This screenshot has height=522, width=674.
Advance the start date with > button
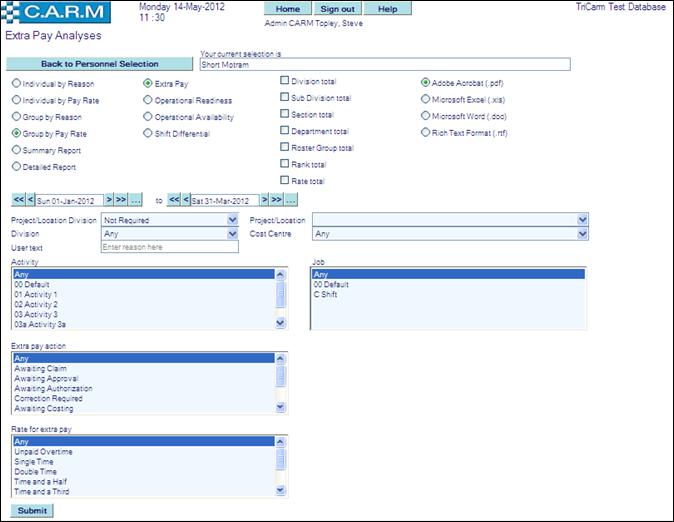(109, 200)
